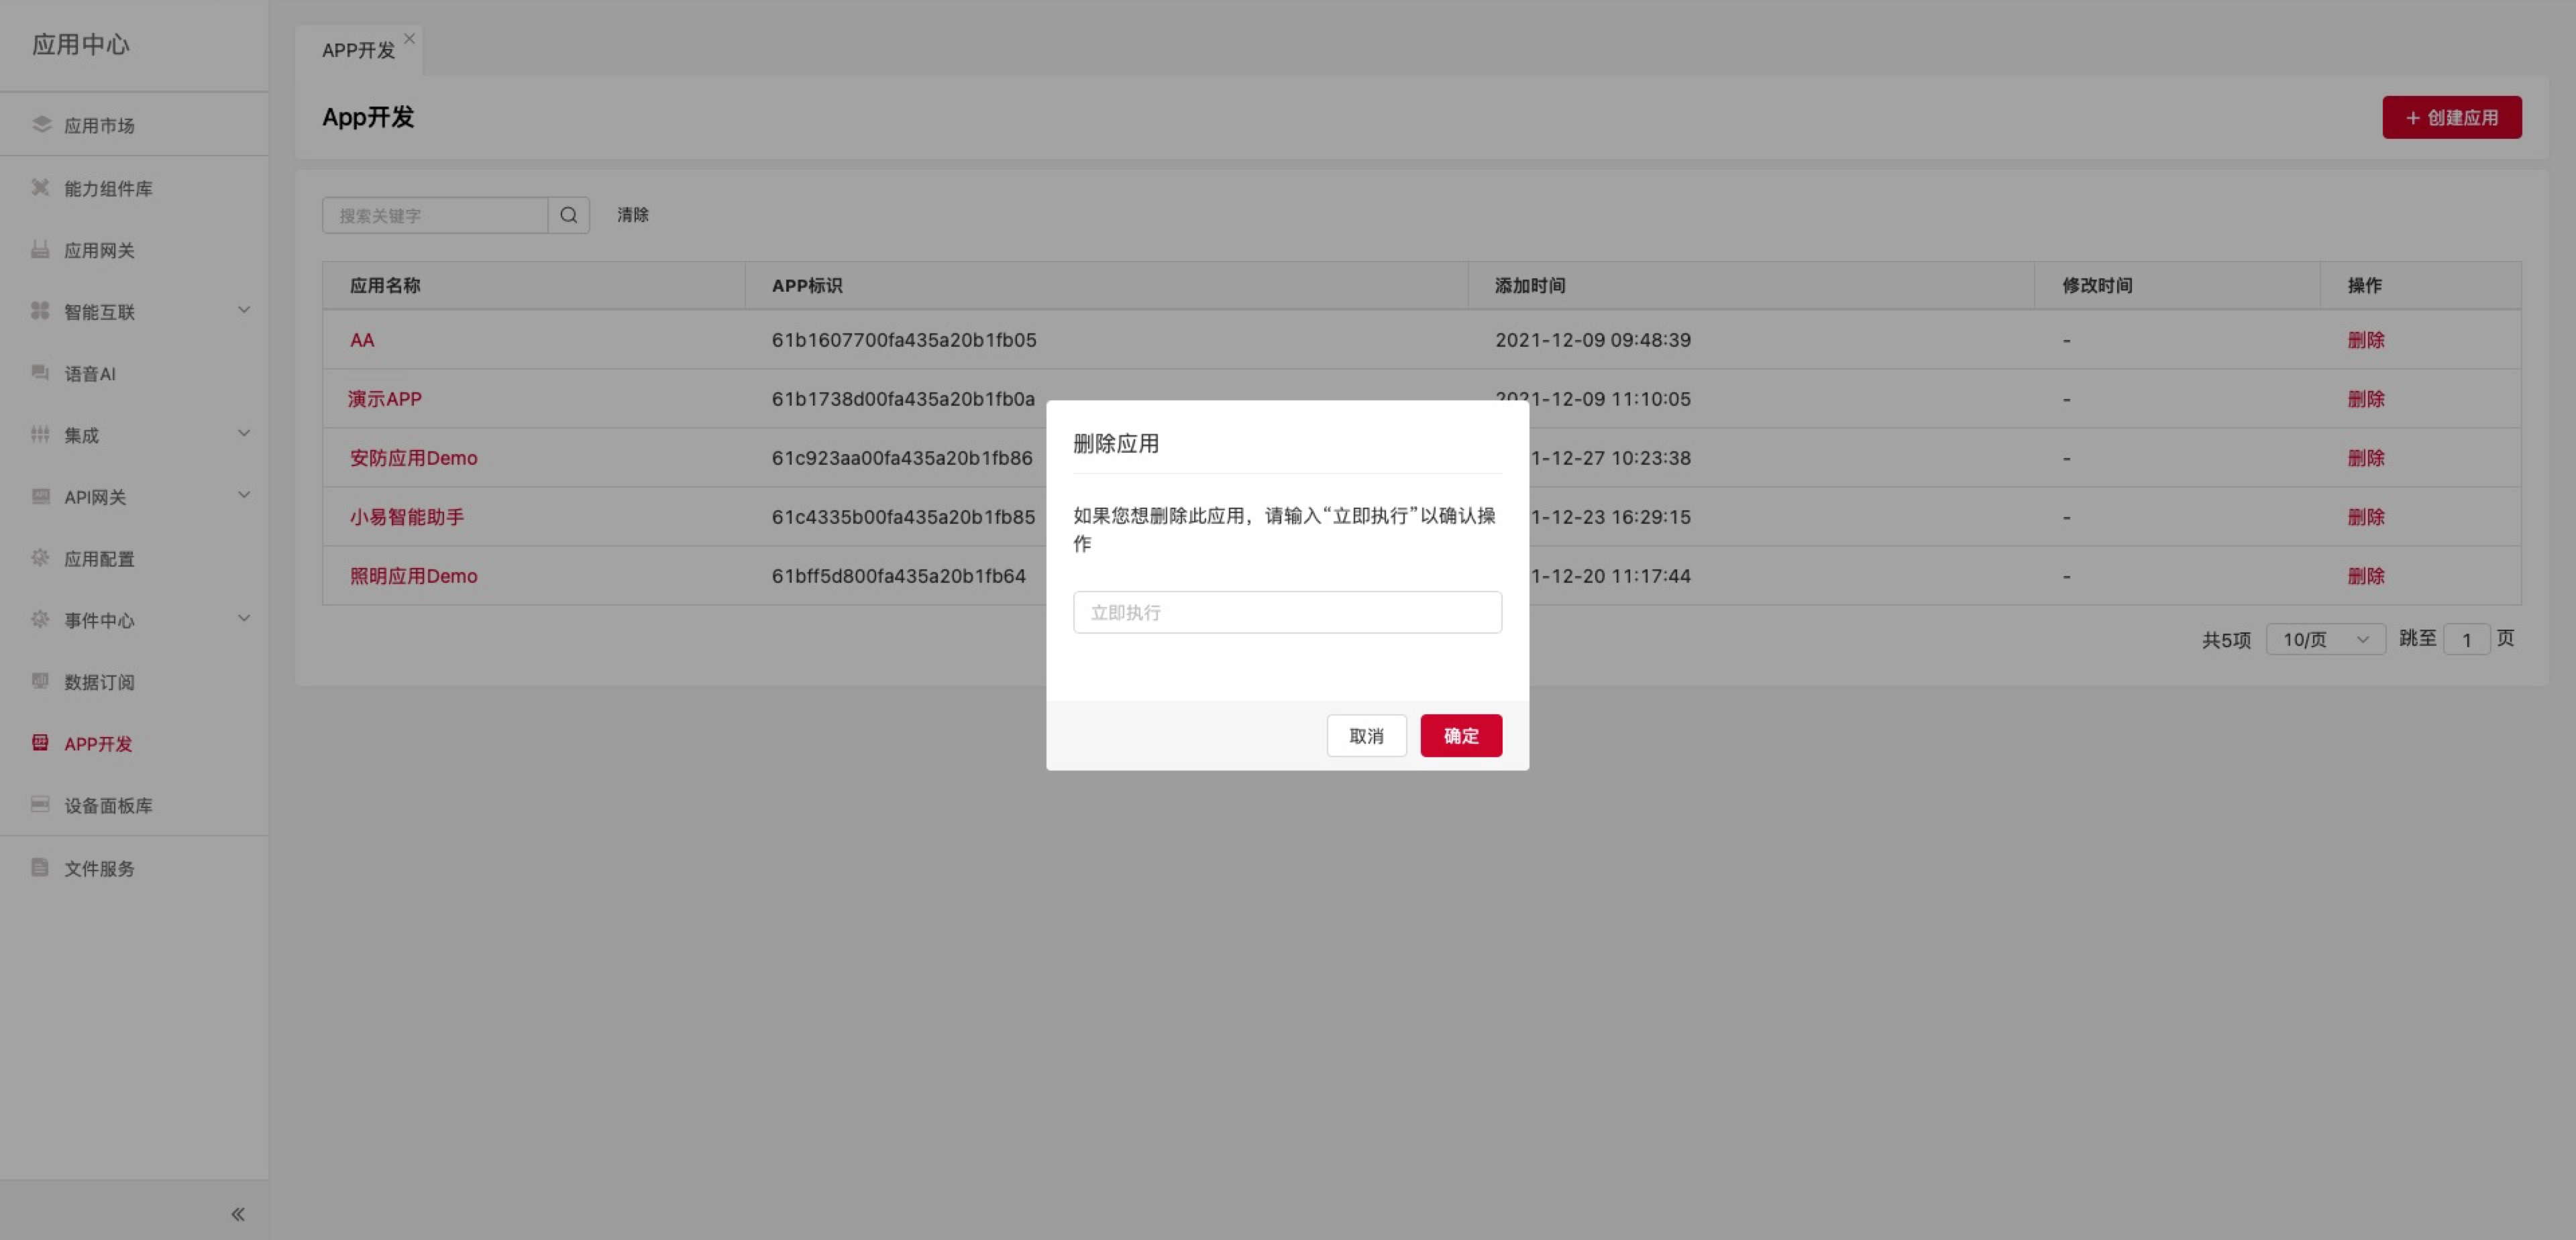
Task: Collapse sidebar with double-chevron icon
Action: pyautogui.click(x=238, y=1214)
